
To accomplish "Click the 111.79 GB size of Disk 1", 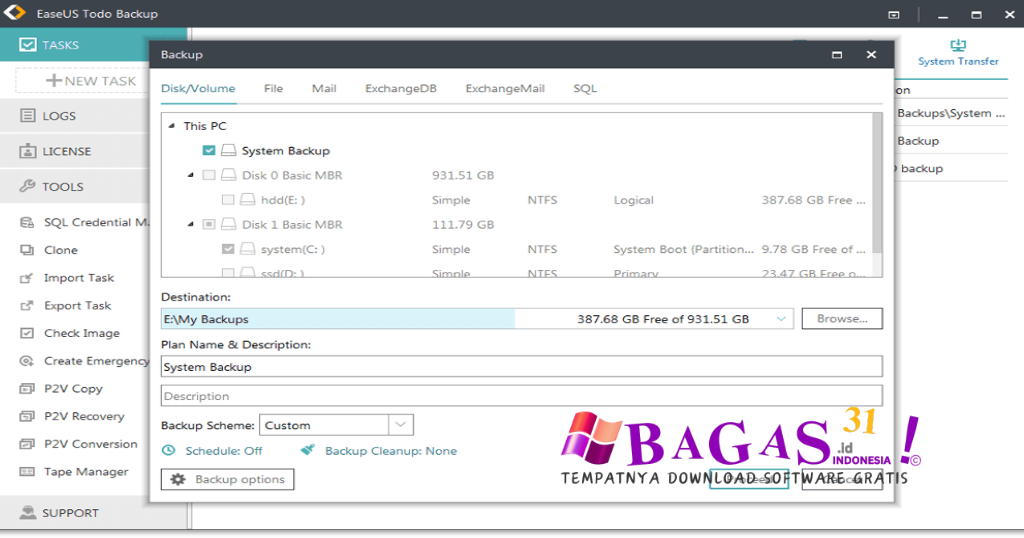I will point(463,225).
